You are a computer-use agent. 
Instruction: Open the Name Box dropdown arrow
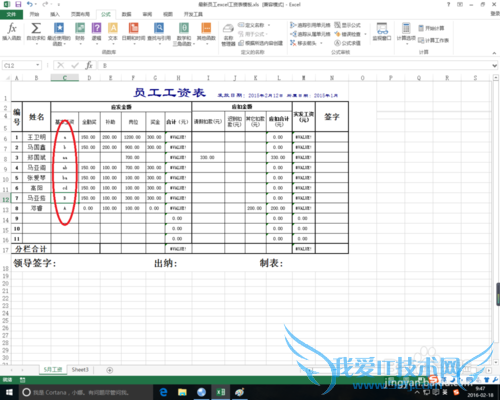[x=38, y=65]
